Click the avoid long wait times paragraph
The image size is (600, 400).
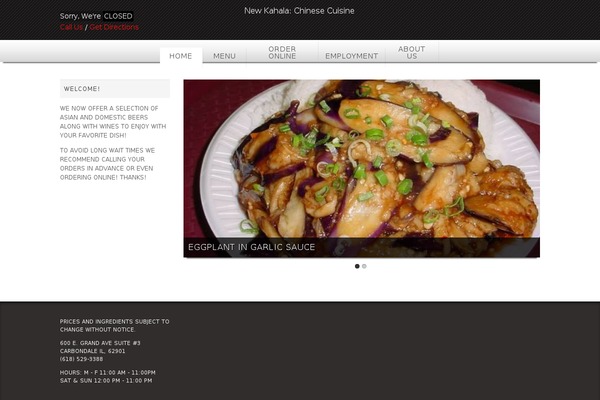(107, 164)
